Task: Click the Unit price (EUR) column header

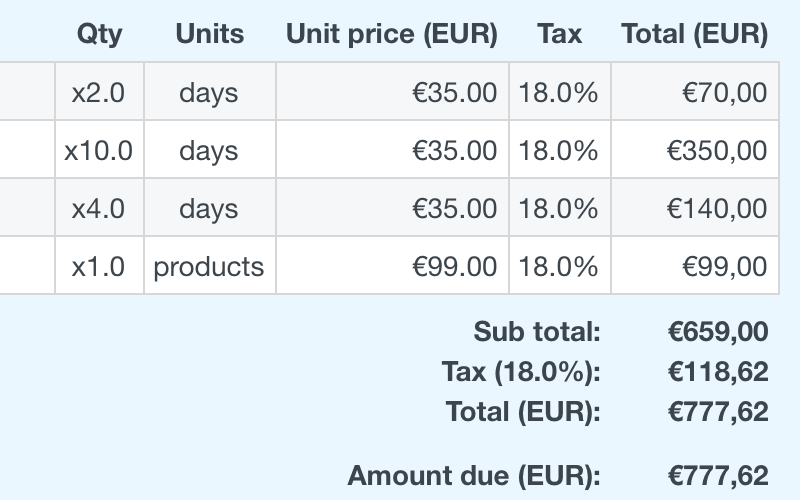Action: (x=391, y=34)
